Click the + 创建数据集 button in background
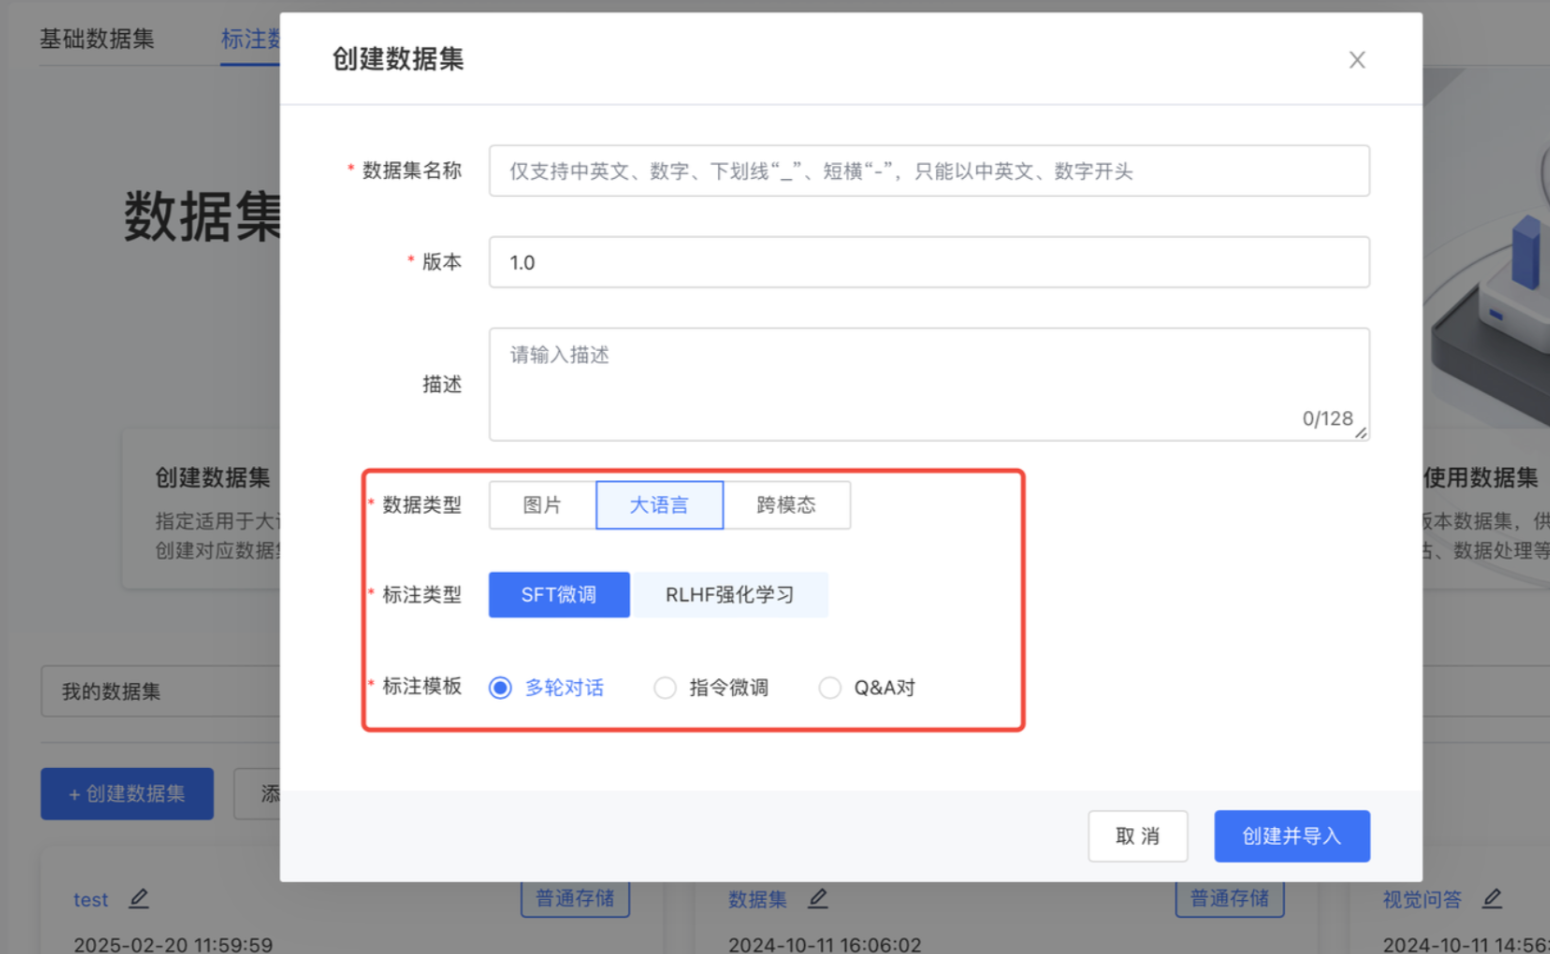1550x954 pixels. point(127,794)
